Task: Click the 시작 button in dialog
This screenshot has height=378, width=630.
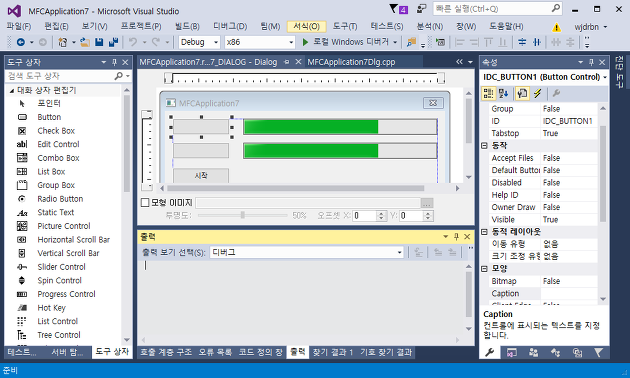Action: click(201, 176)
